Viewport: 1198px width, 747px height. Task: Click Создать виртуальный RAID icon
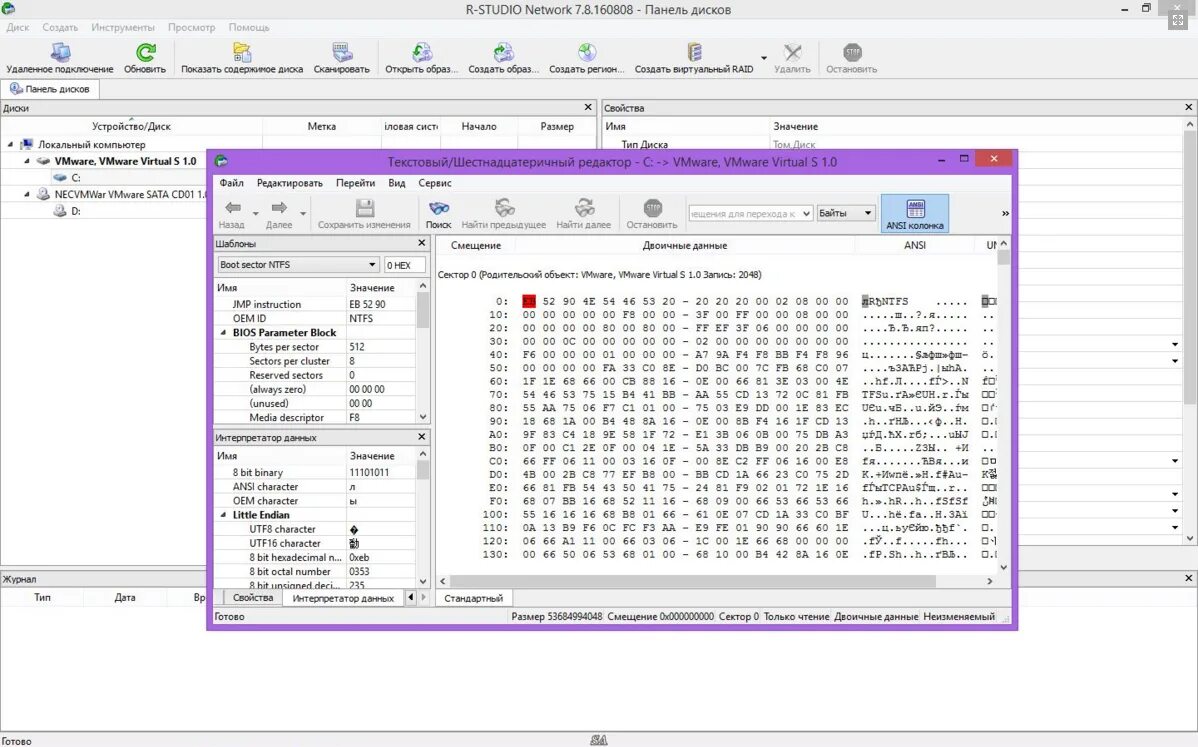coord(694,52)
